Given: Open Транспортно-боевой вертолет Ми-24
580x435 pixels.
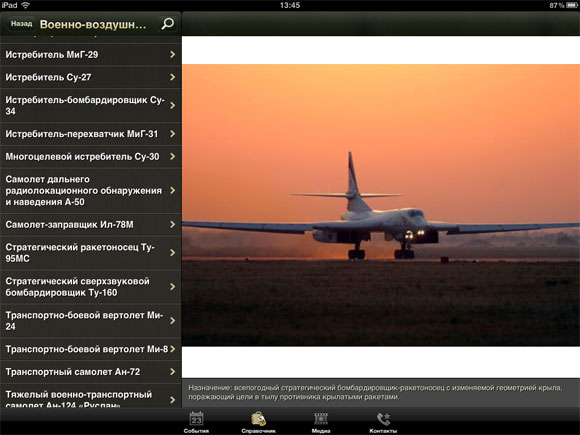Looking at the screenshot, I should 91,321.
